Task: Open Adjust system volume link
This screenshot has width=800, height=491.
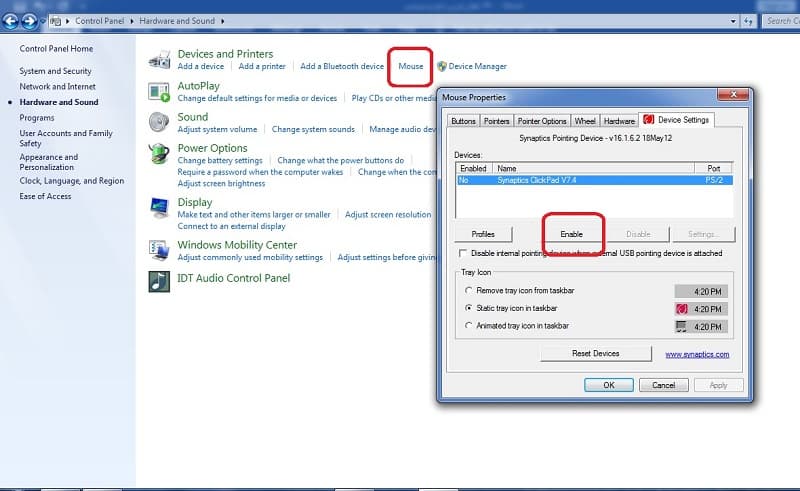Action: click(217, 130)
